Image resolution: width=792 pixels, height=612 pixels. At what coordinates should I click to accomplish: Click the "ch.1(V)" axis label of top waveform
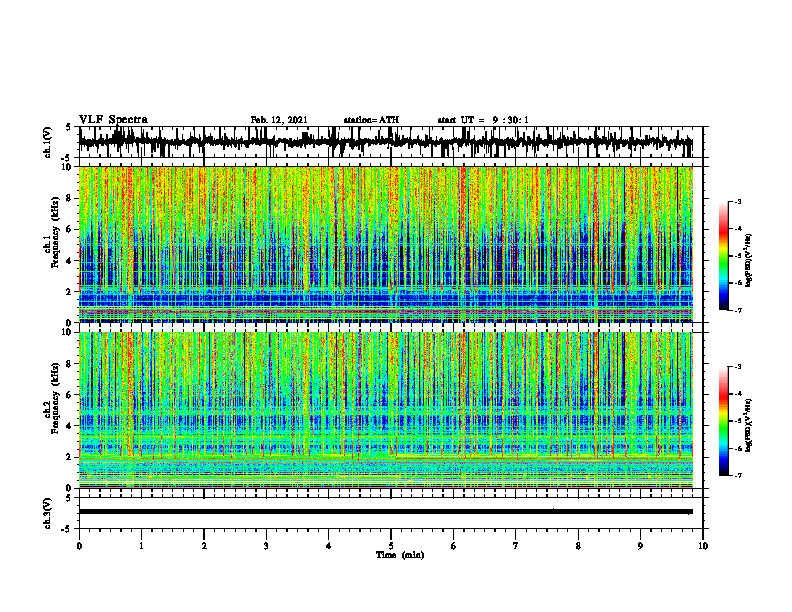pyautogui.click(x=48, y=142)
